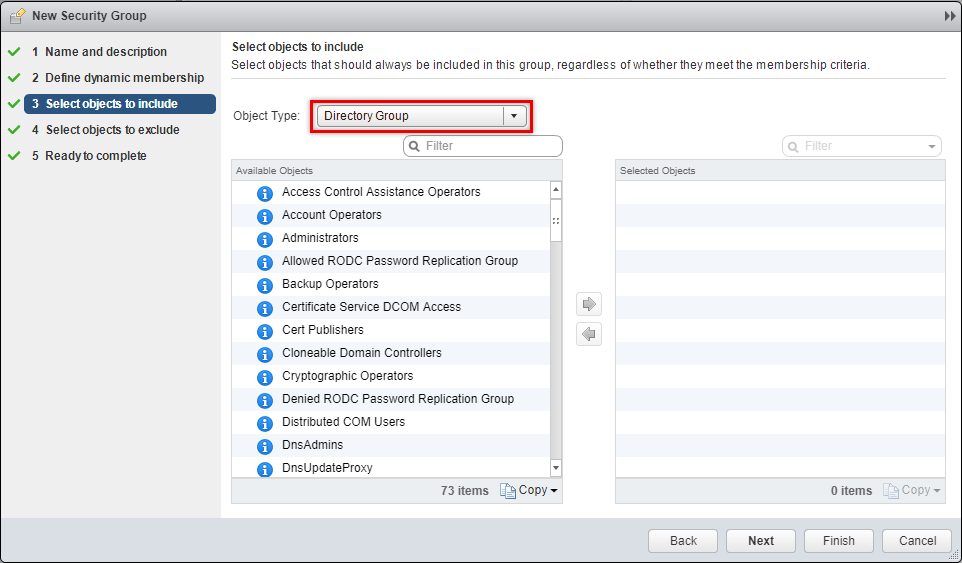Select Account Operators in the available list
Image resolution: width=962 pixels, height=563 pixels.
[331, 215]
